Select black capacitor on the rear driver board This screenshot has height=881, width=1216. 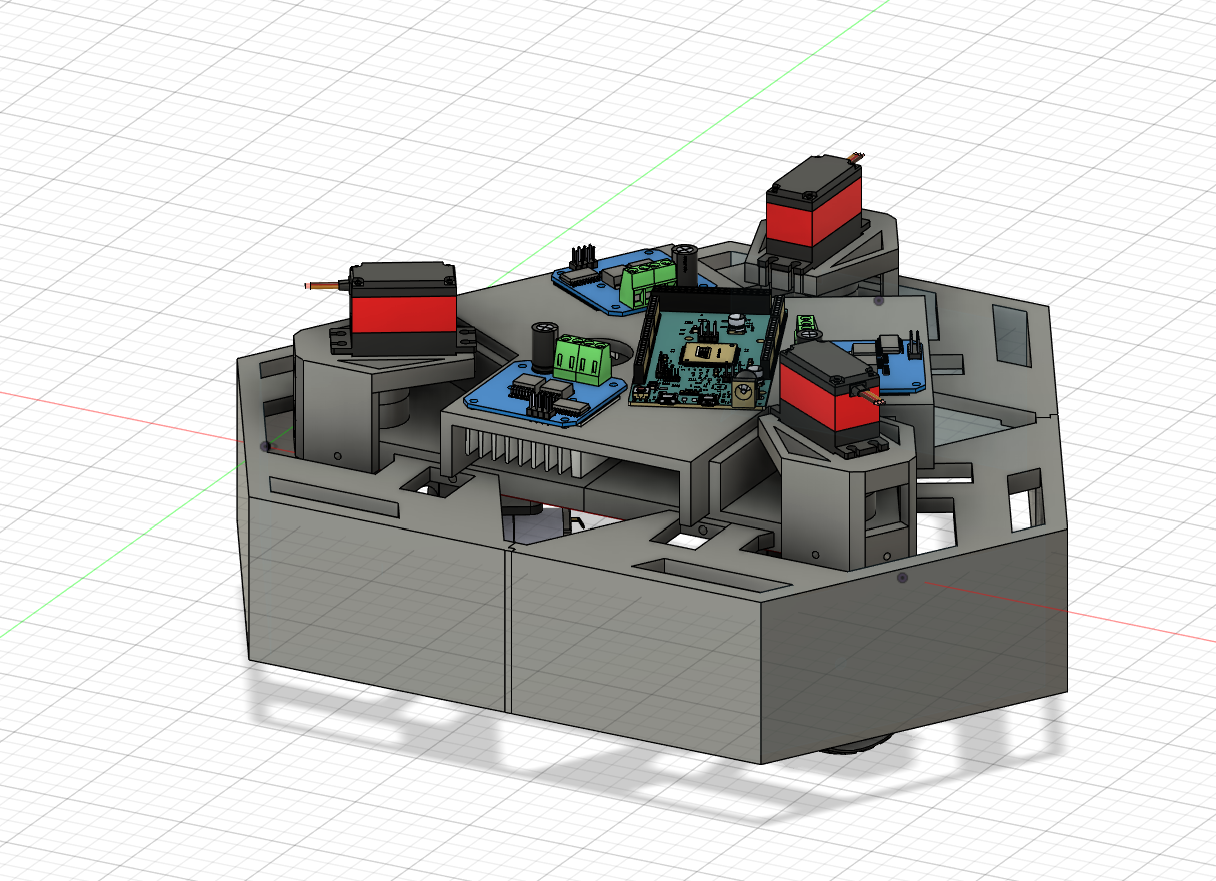point(685,262)
